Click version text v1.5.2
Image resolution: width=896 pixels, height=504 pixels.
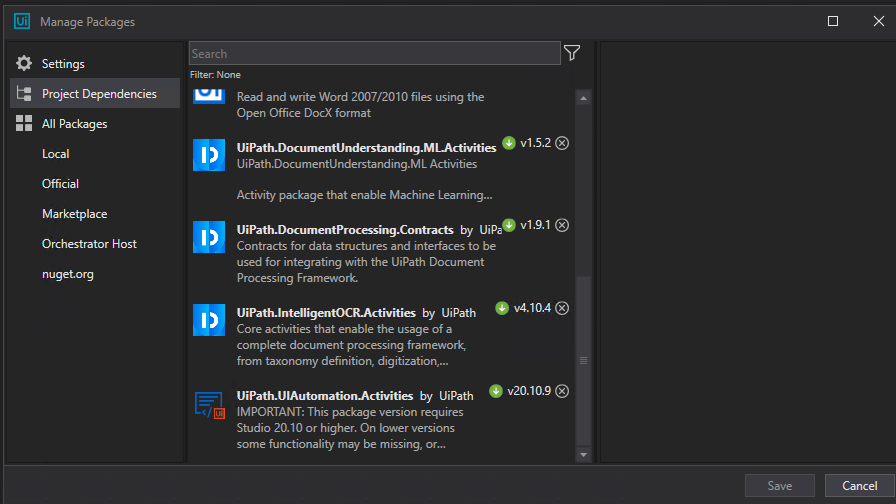(535, 143)
